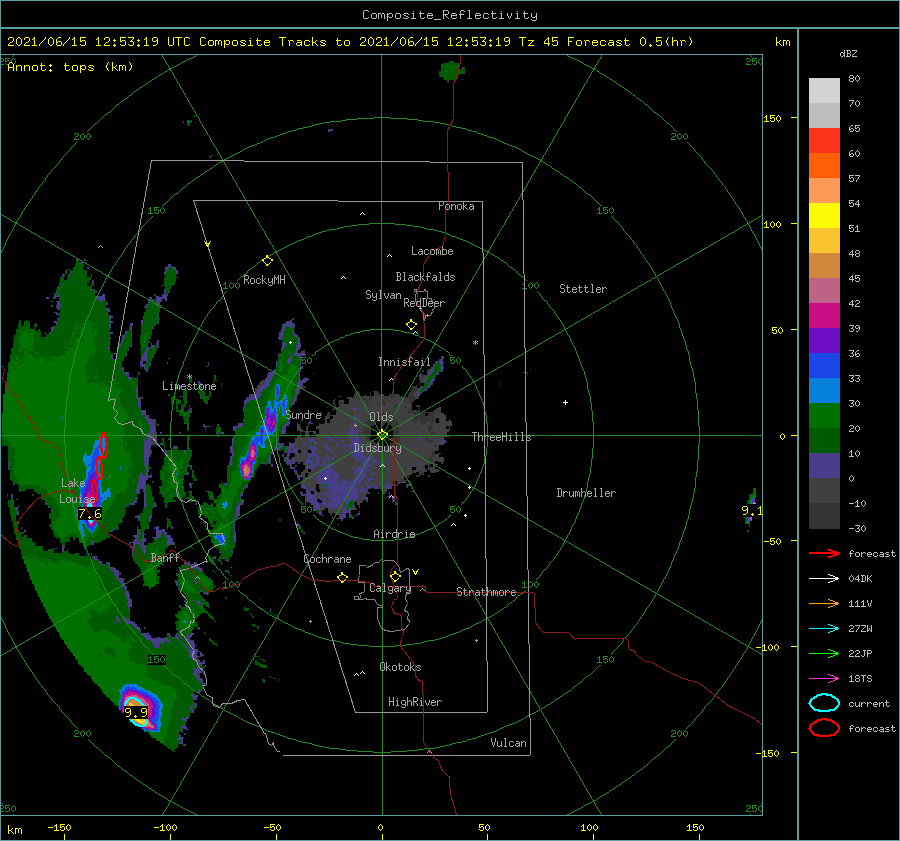Click the Sundre town label
The image size is (900, 841).
[304, 415]
